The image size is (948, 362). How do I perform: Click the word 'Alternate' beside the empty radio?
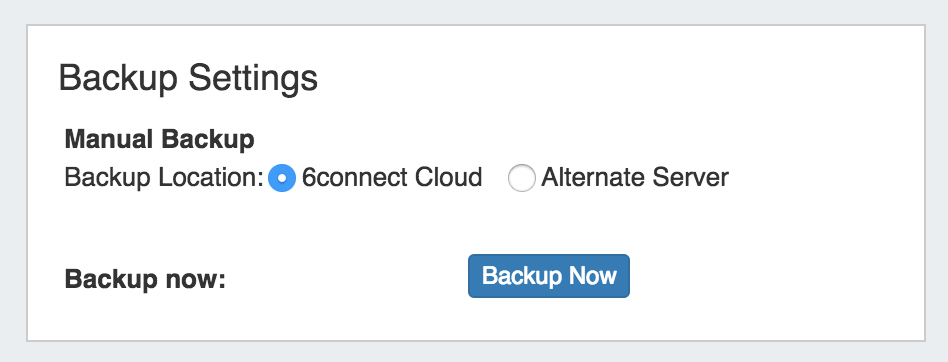[x=594, y=178]
